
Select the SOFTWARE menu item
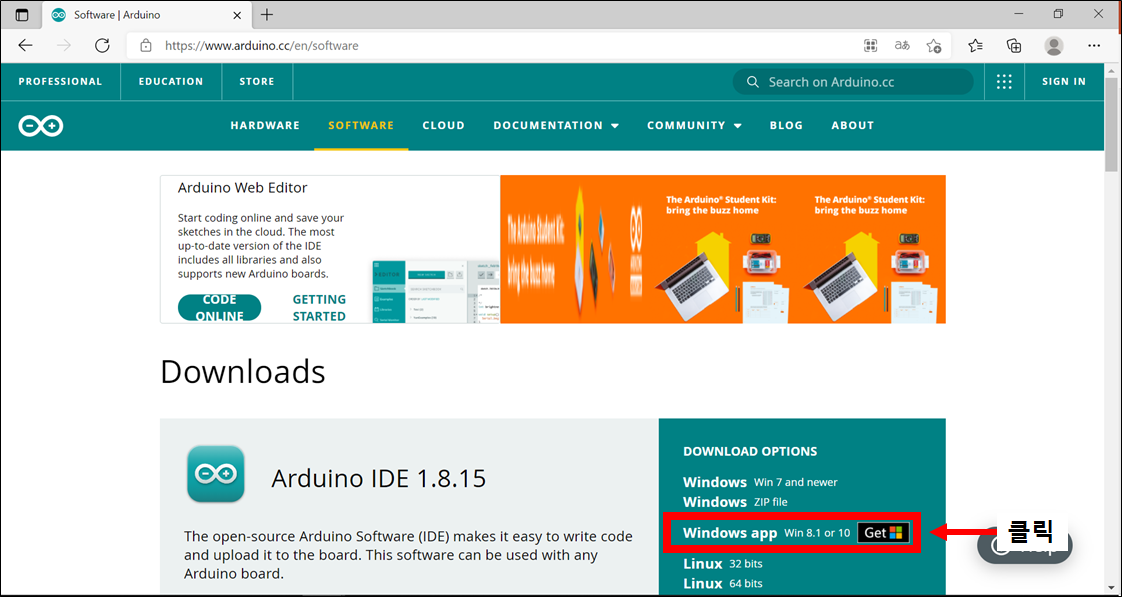coord(361,125)
